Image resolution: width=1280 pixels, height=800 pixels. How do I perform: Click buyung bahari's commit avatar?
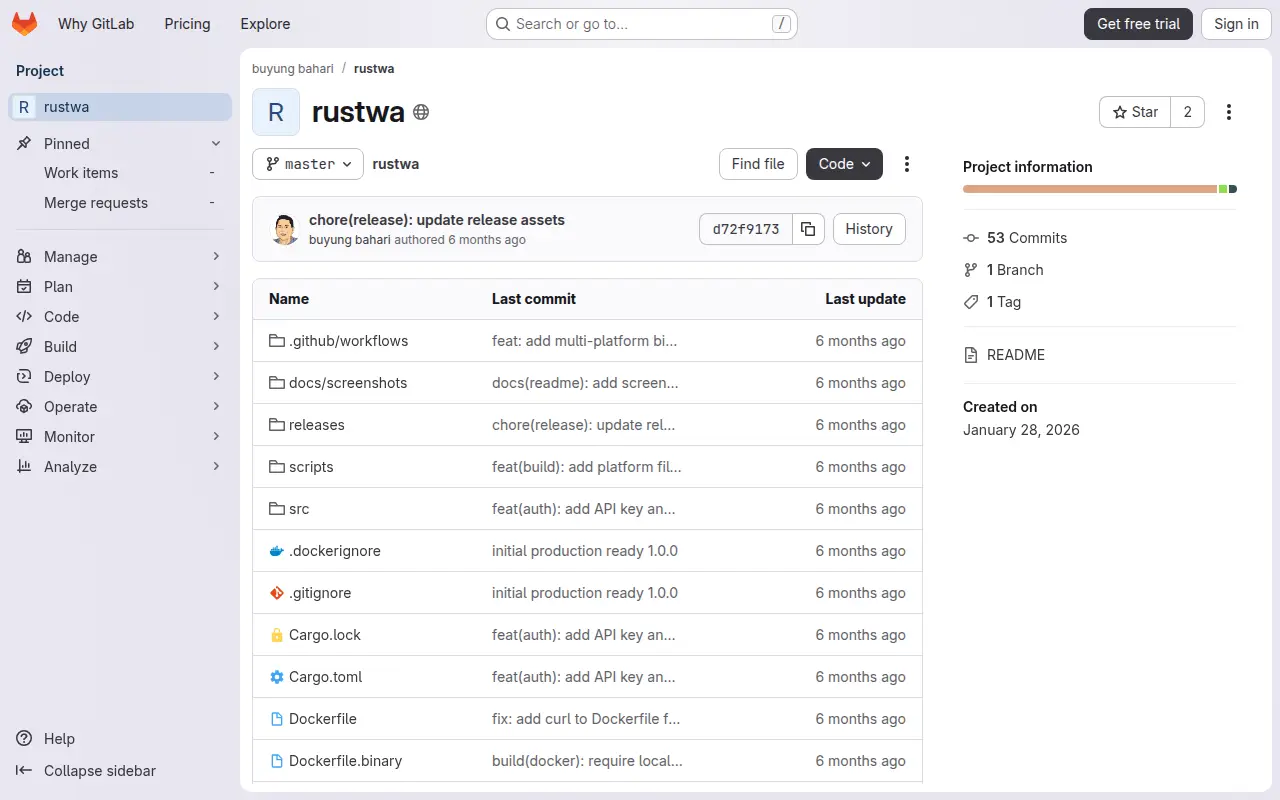tap(285, 229)
